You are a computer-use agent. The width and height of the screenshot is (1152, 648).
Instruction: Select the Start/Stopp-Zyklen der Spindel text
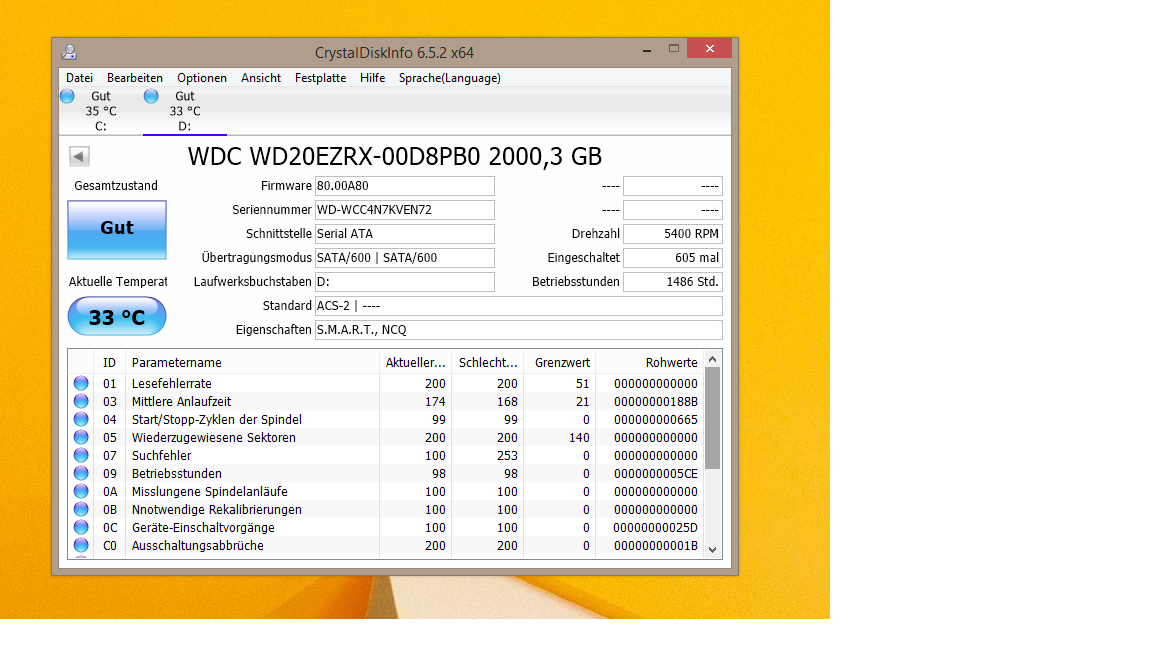(x=217, y=420)
